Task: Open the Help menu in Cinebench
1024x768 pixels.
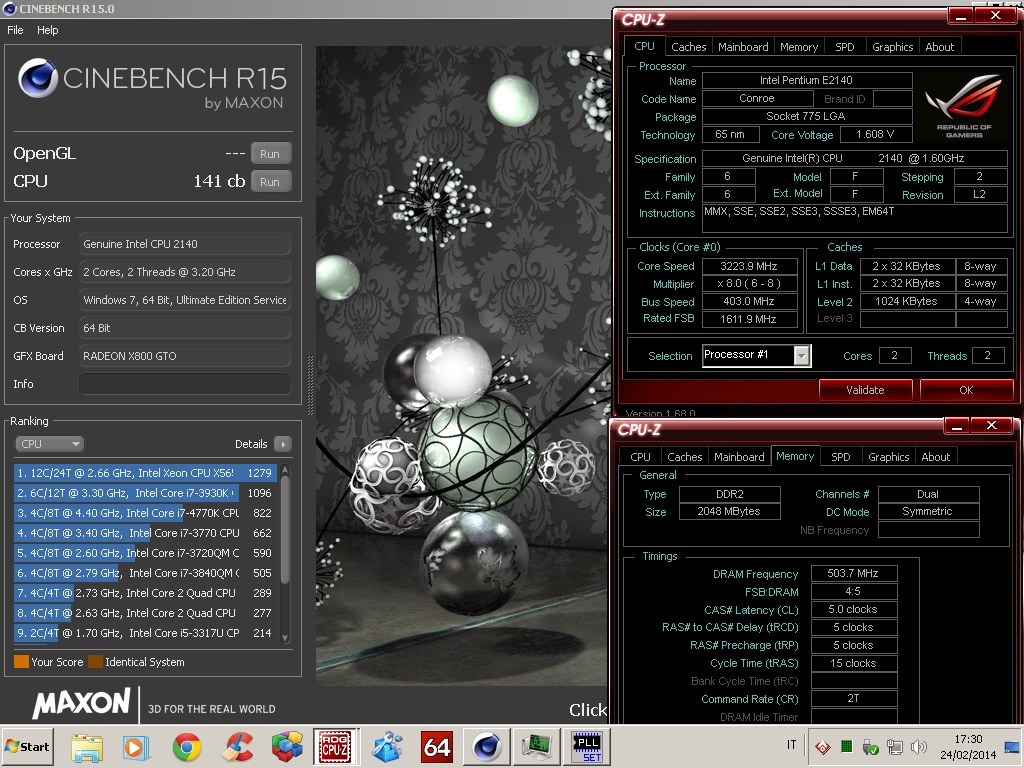Action: tap(47, 30)
